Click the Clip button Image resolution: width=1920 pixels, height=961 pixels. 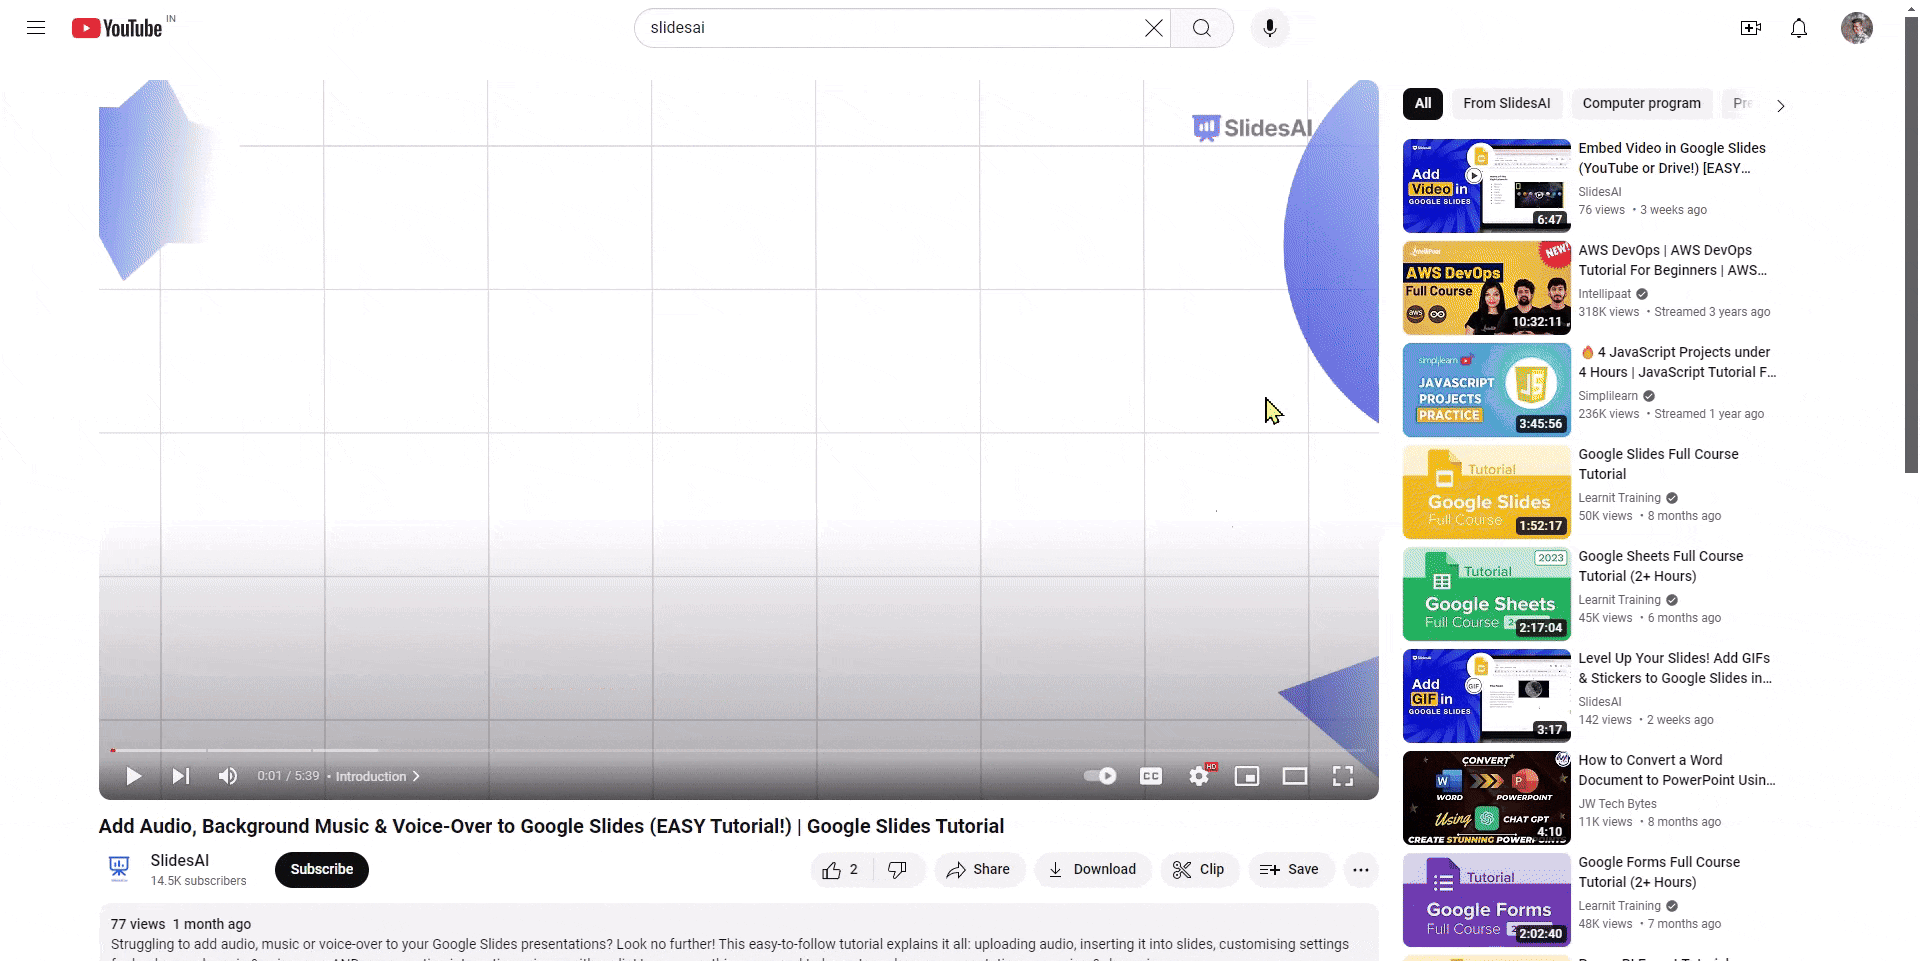tap(1199, 869)
